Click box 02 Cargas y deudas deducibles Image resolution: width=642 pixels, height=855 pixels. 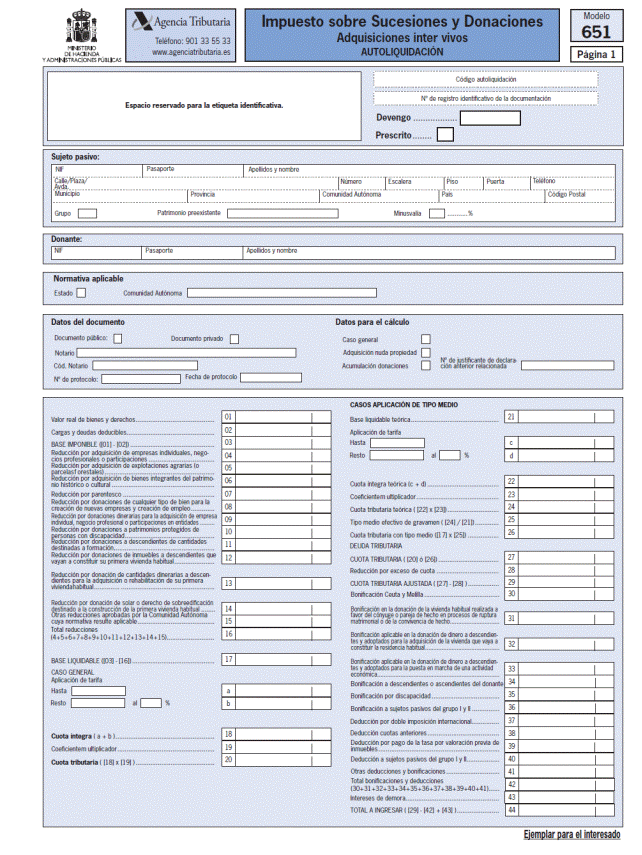click(x=283, y=430)
